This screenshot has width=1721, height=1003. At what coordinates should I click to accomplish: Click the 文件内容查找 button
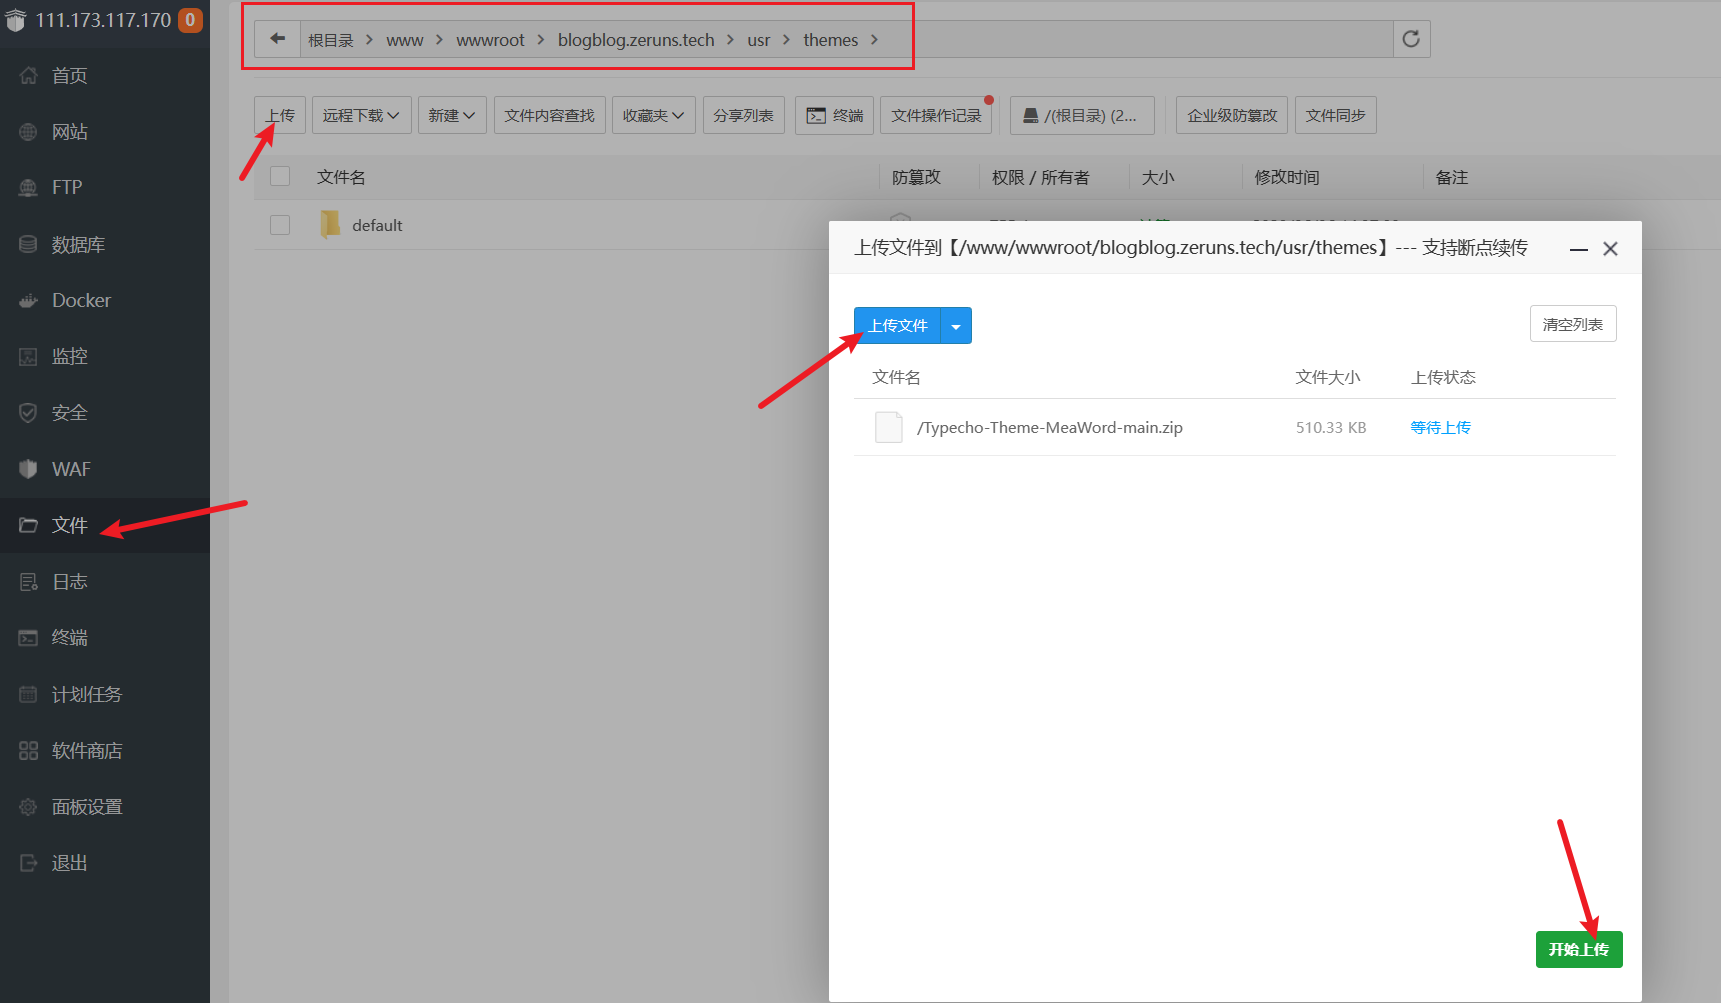click(549, 115)
